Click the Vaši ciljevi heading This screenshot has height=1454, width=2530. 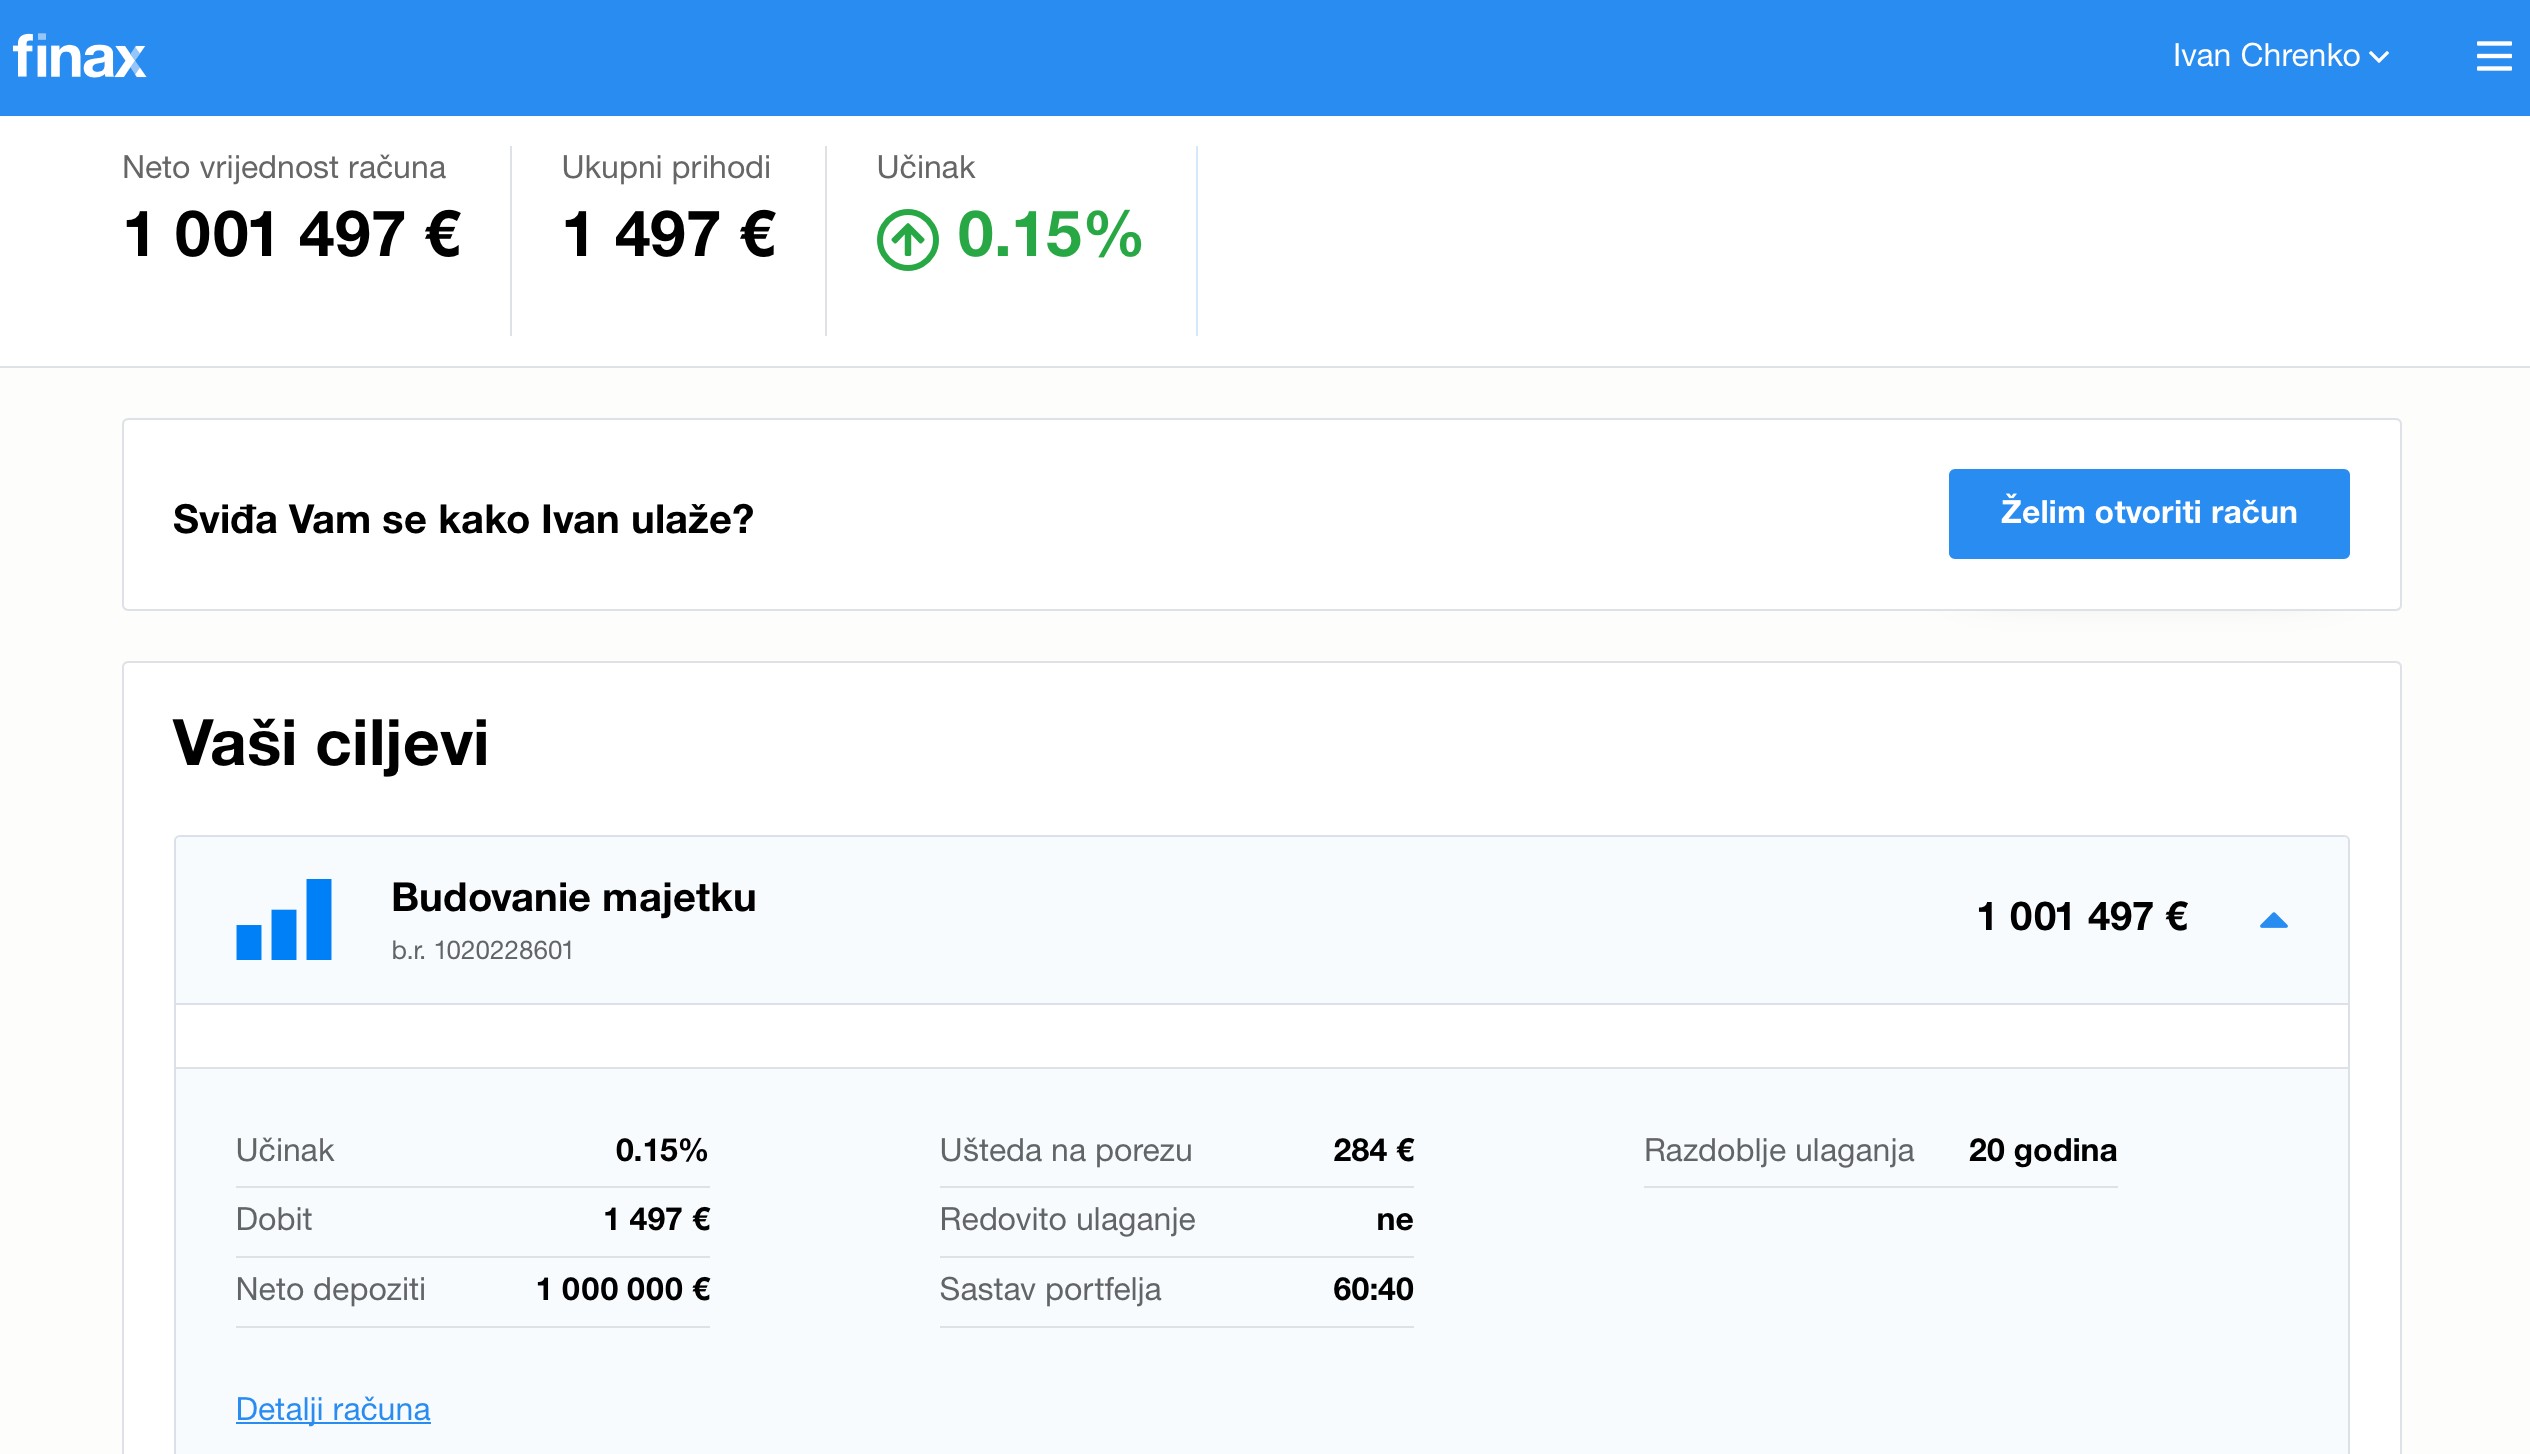point(330,744)
